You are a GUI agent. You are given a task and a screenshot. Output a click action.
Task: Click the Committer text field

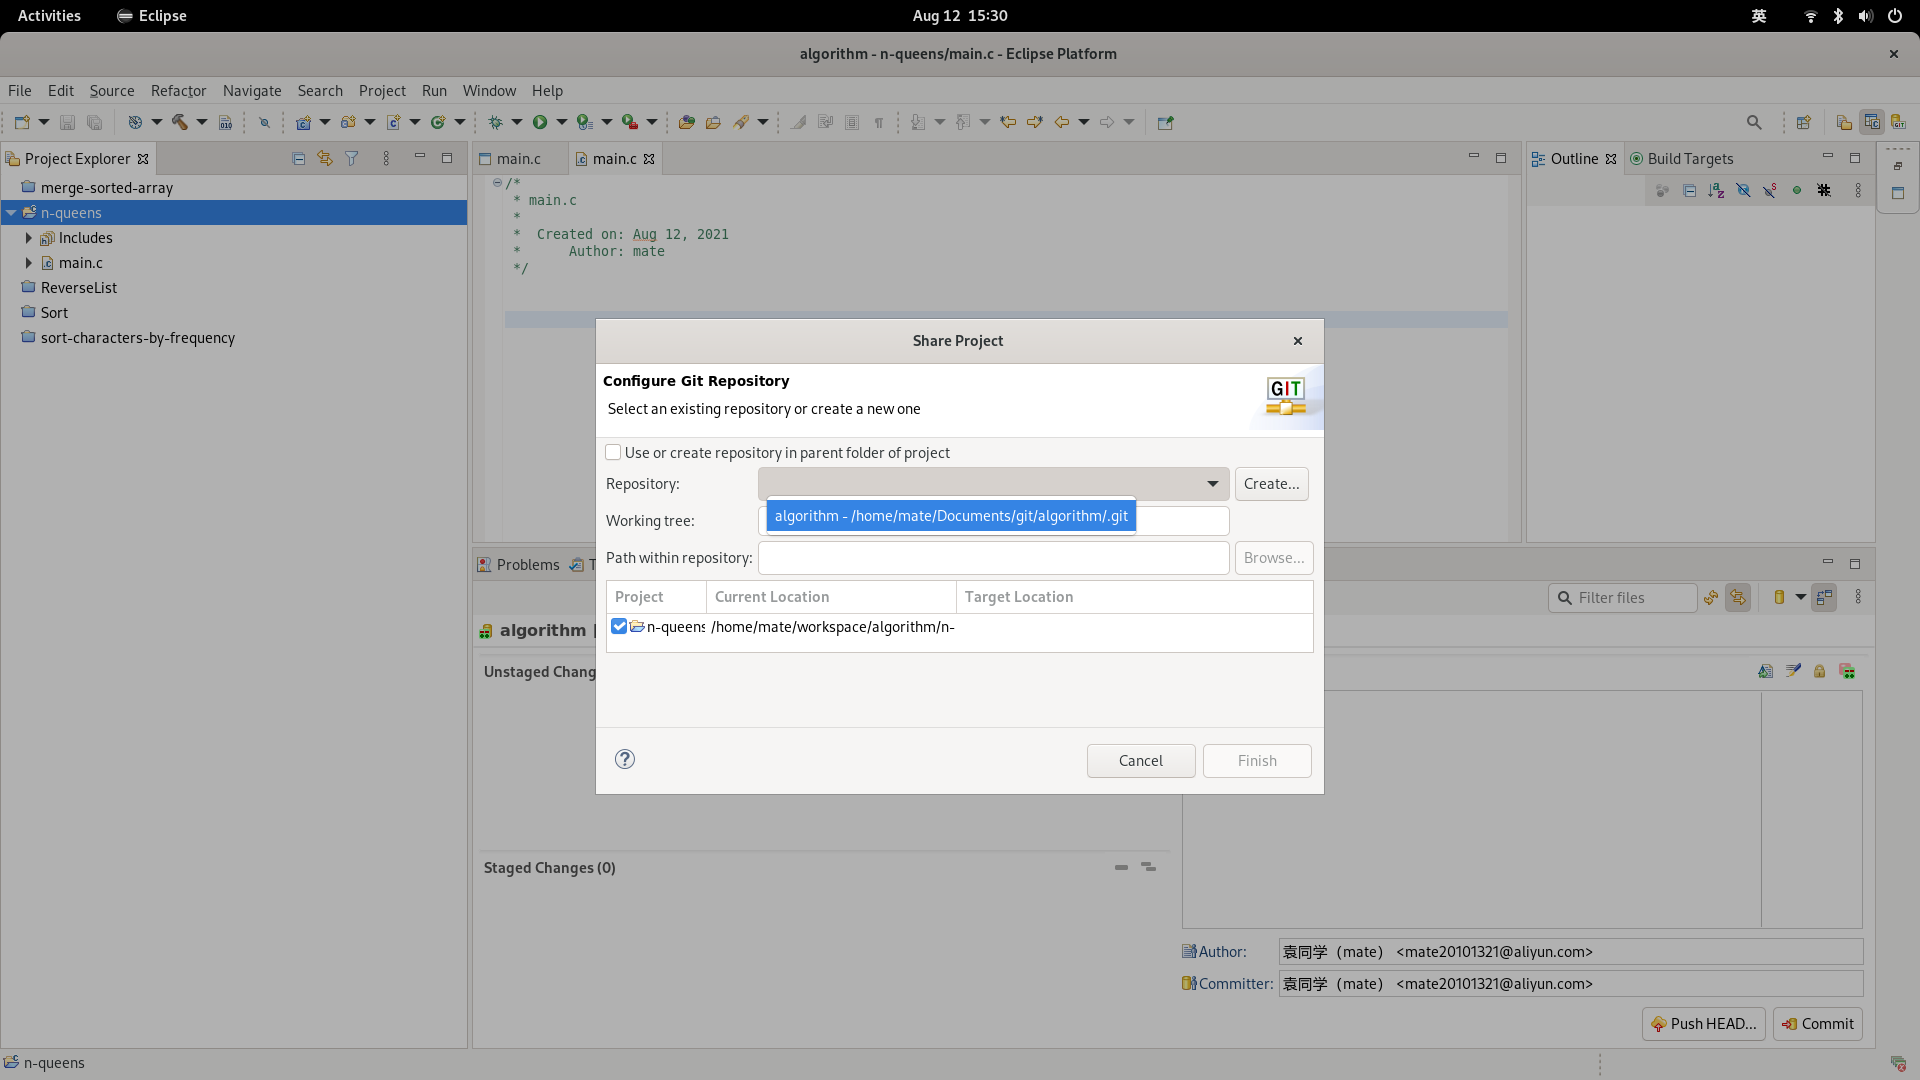(1571, 984)
